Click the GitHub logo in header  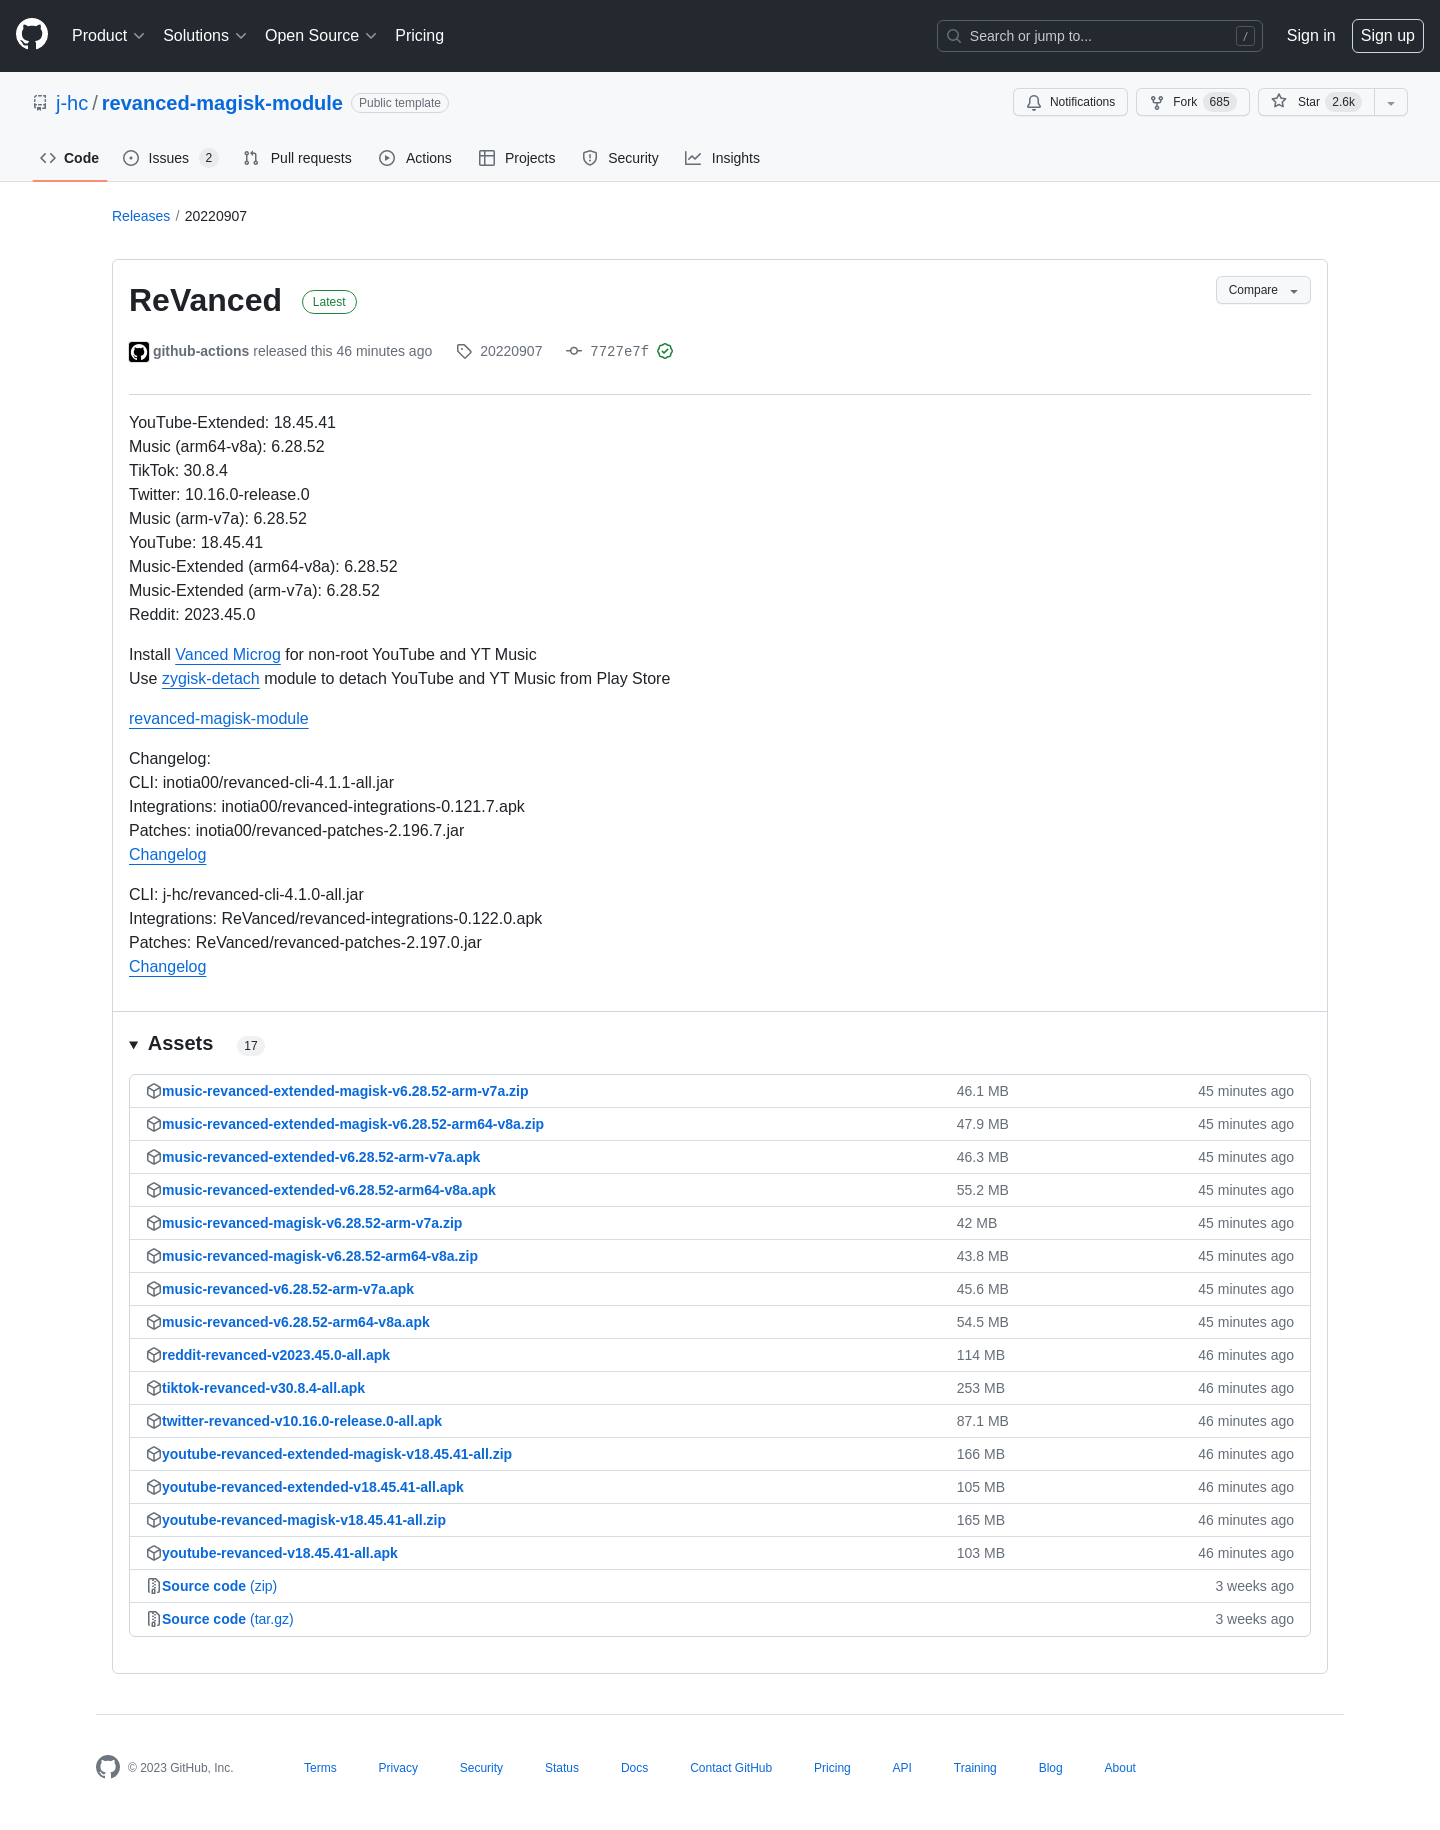pos(32,35)
